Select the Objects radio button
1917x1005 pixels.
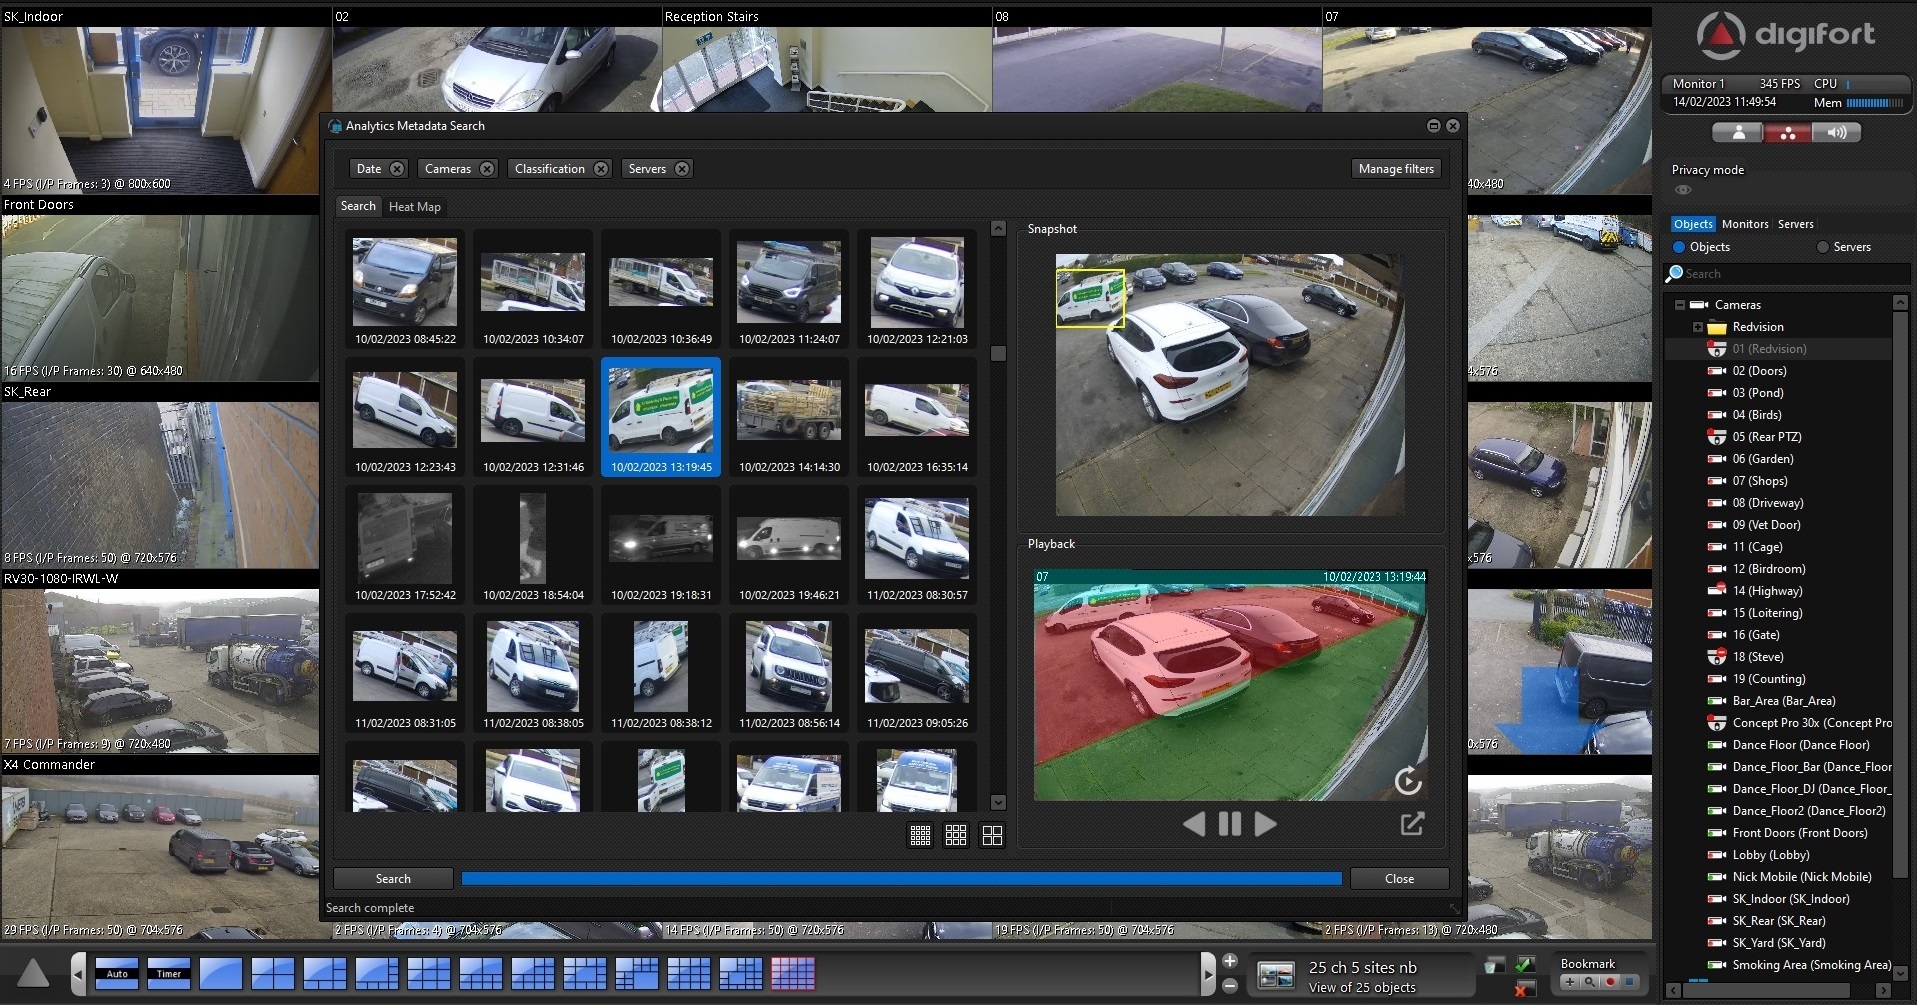click(1679, 247)
